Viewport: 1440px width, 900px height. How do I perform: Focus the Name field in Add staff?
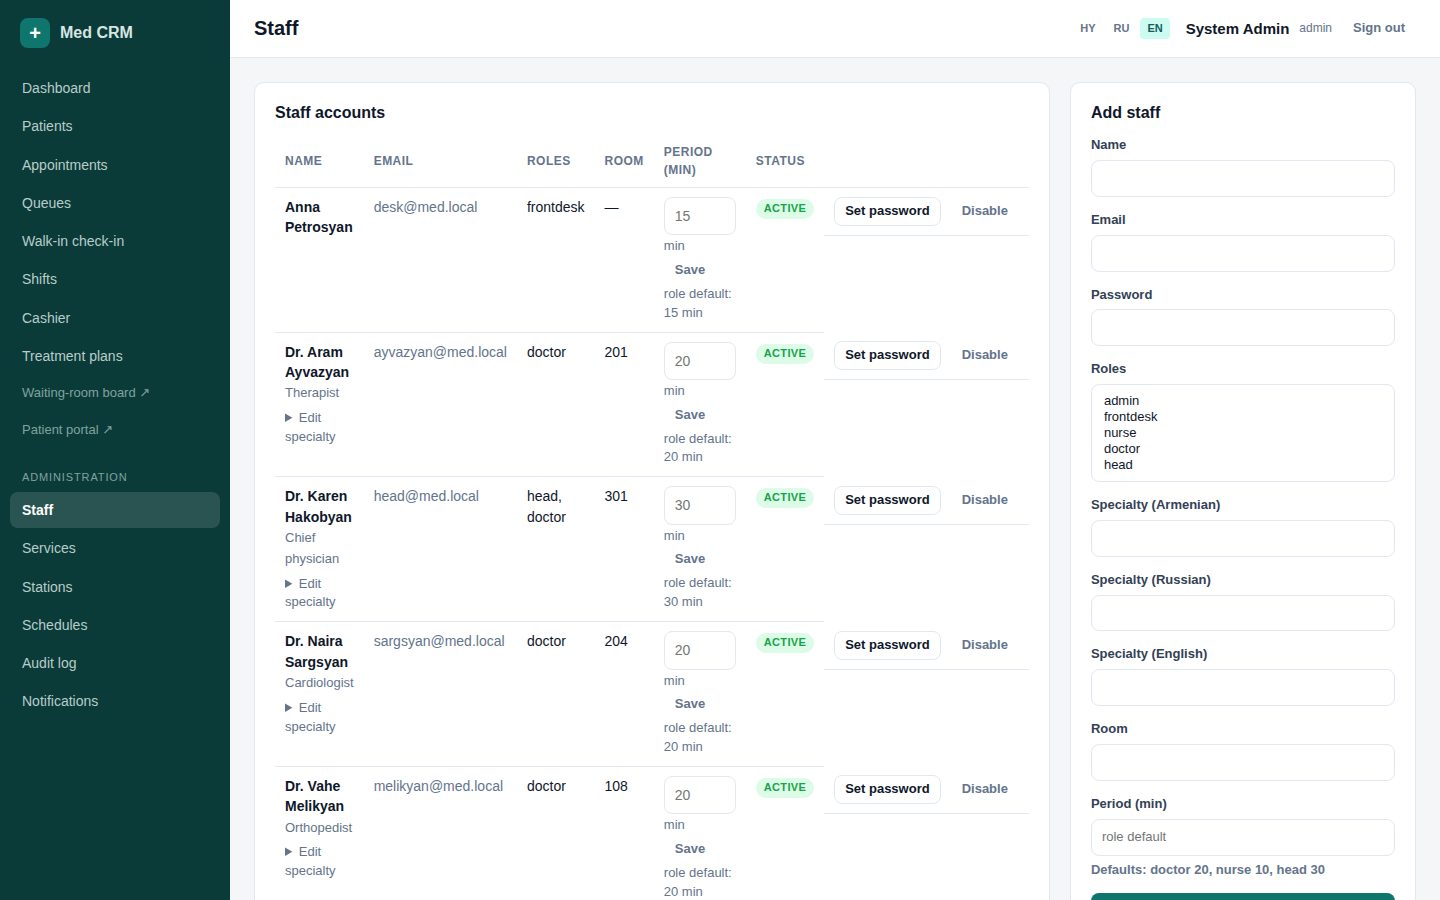1243,179
